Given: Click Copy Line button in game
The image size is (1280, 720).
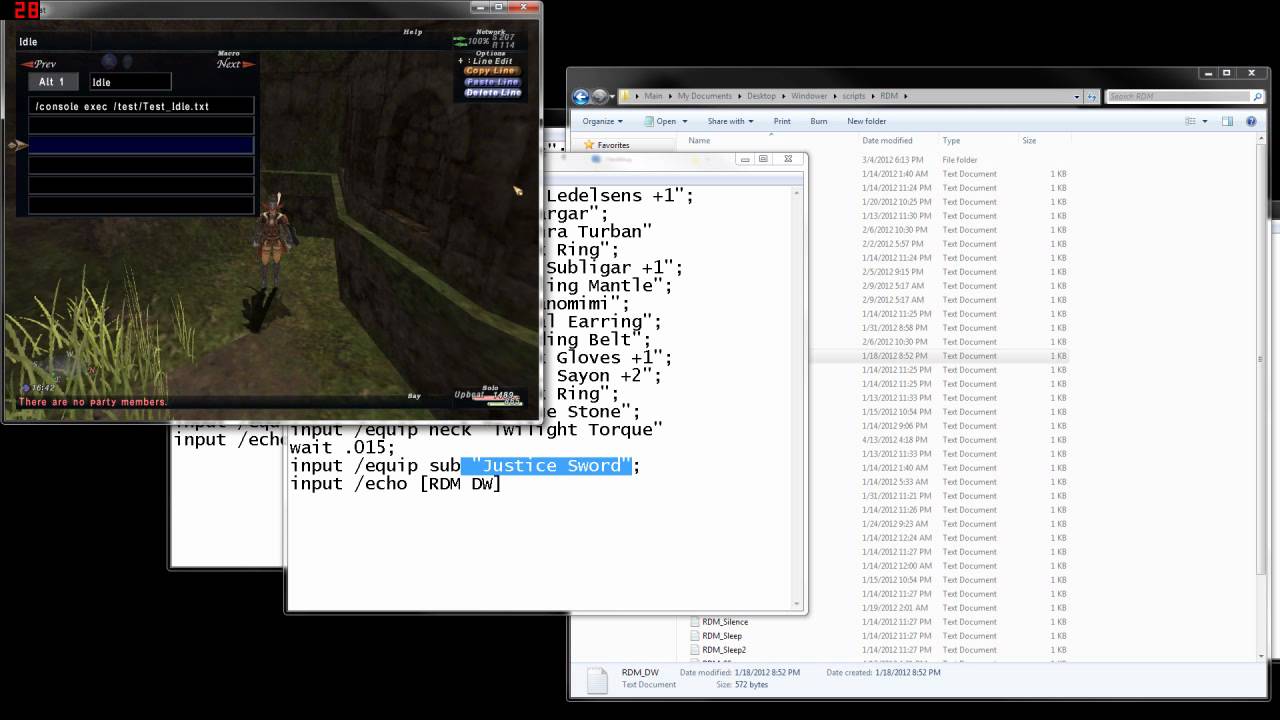Looking at the screenshot, I should [x=490, y=71].
